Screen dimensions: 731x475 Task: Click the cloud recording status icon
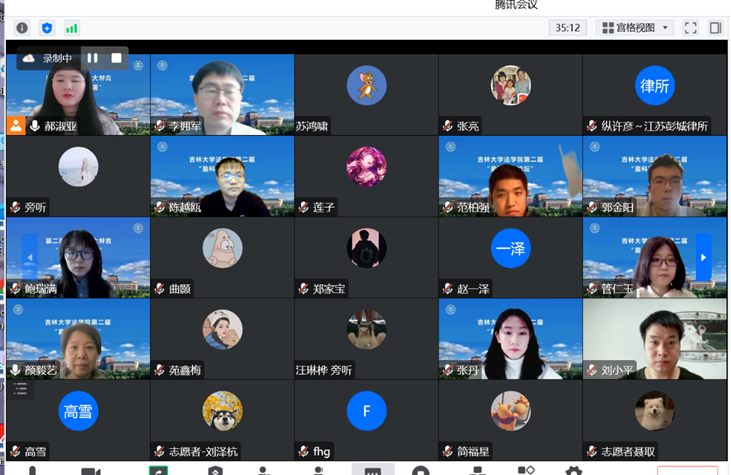[x=29, y=58]
